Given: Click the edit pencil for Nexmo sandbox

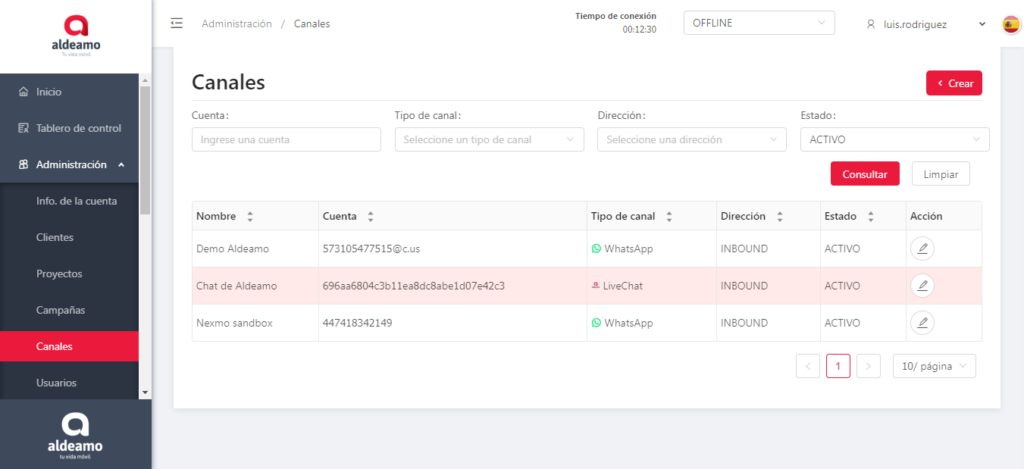Looking at the screenshot, I should click(922, 323).
